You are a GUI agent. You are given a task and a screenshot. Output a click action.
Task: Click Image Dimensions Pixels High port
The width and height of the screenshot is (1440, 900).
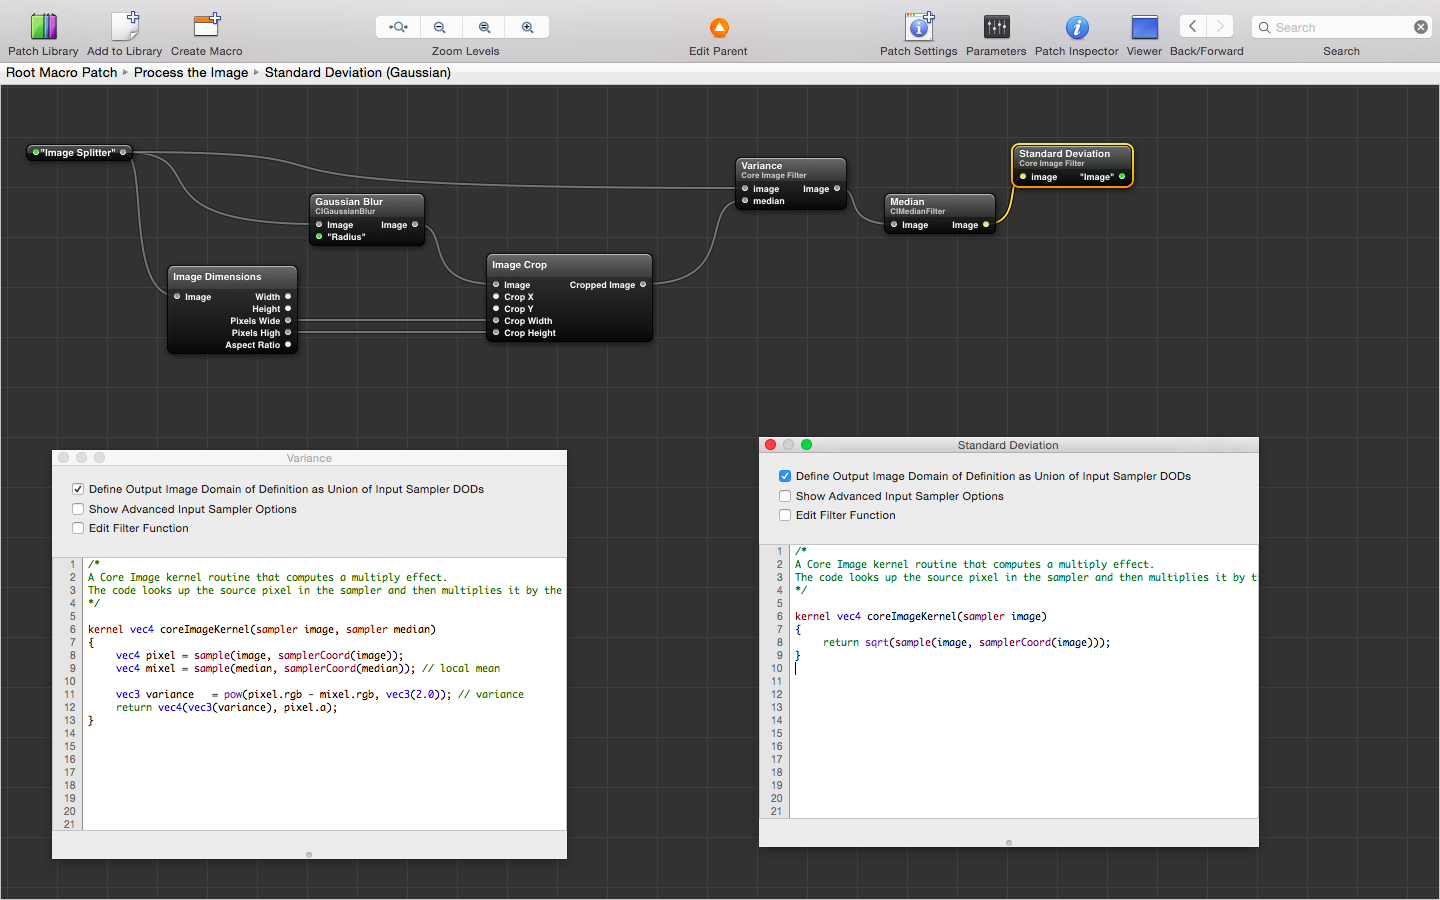(x=288, y=333)
